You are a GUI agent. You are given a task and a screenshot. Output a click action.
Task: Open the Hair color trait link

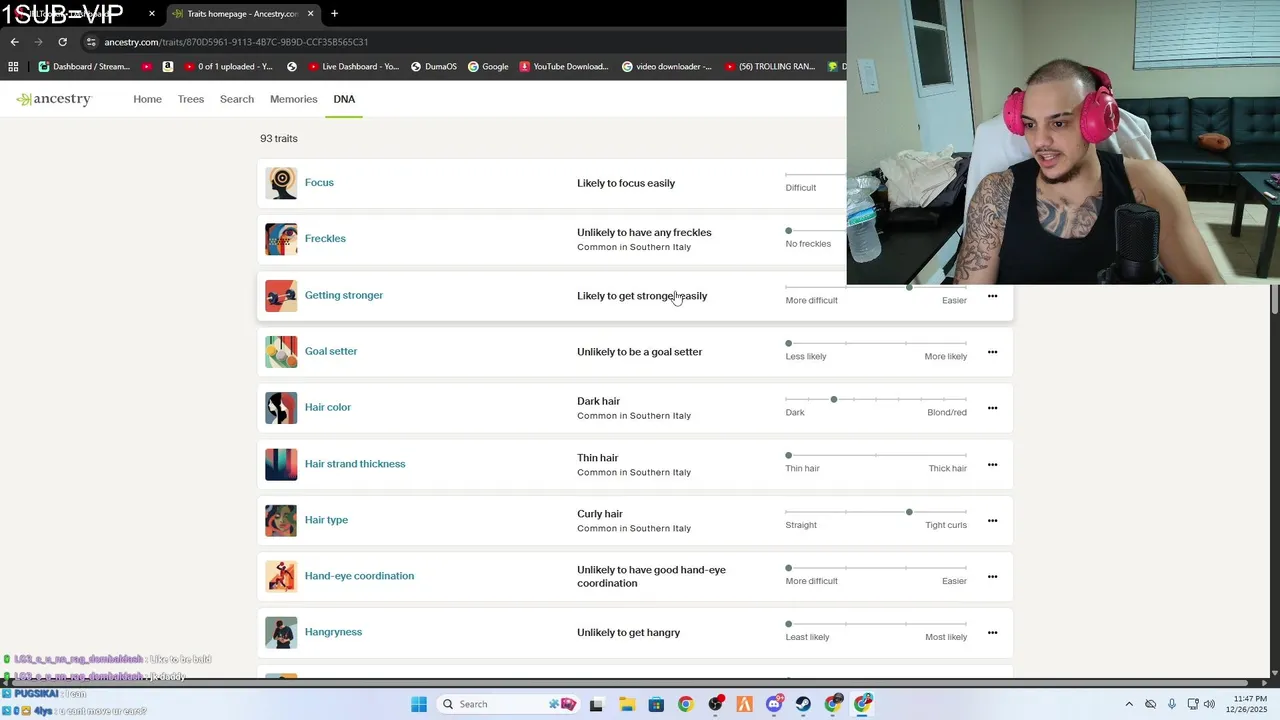(x=328, y=407)
